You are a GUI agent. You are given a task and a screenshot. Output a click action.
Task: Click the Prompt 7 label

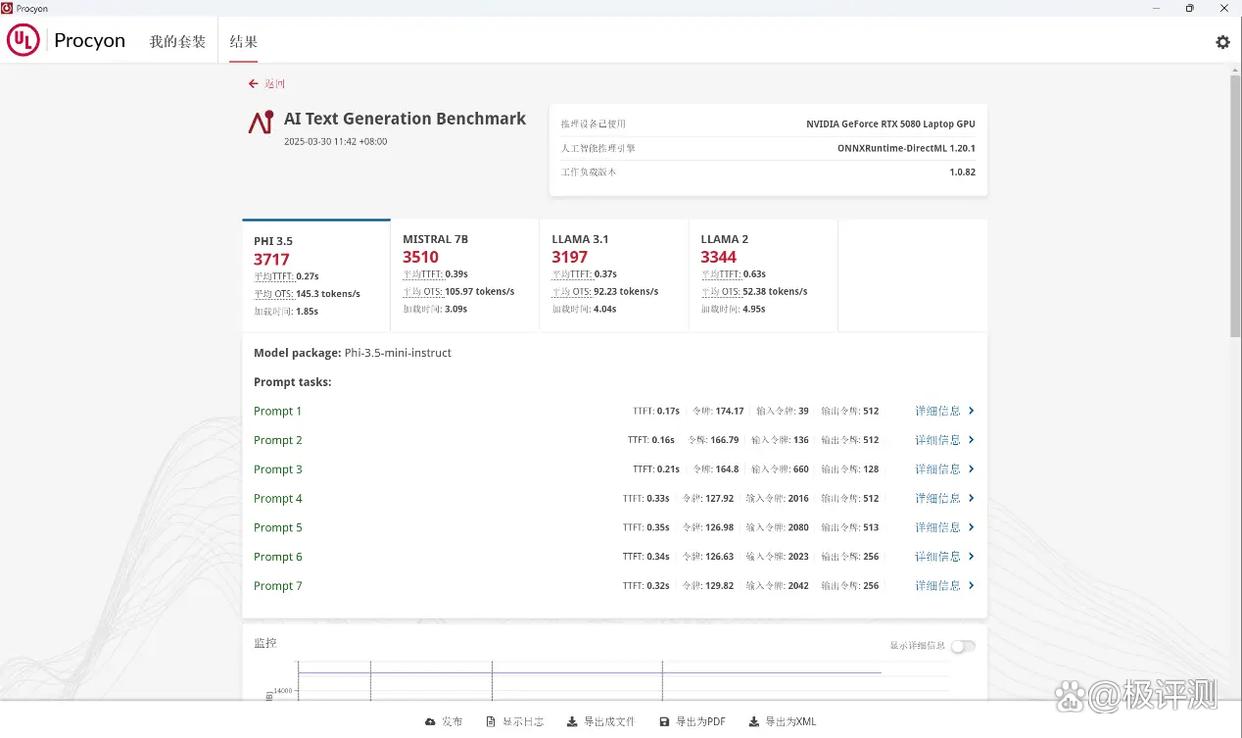tap(278, 585)
